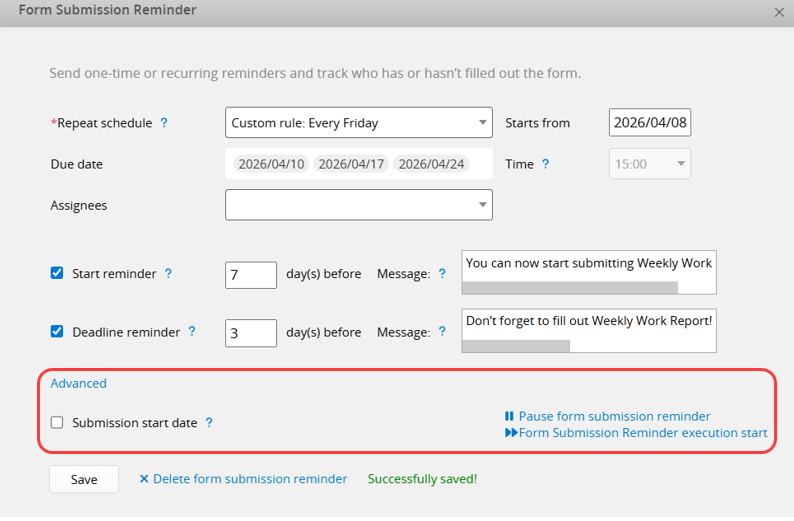Click help icon beside Start reminder Message

point(442,273)
